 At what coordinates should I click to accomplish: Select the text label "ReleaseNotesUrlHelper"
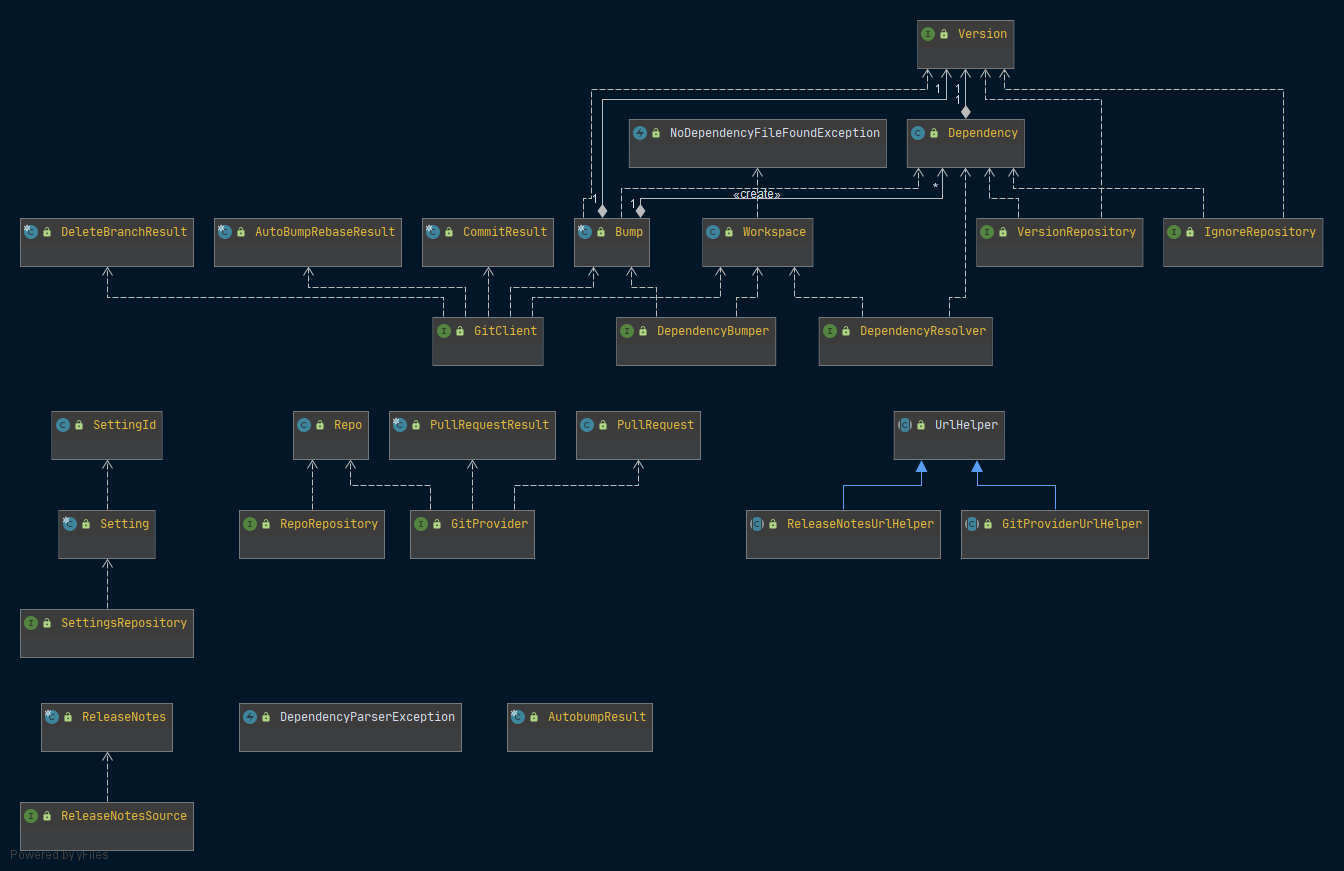860,524
